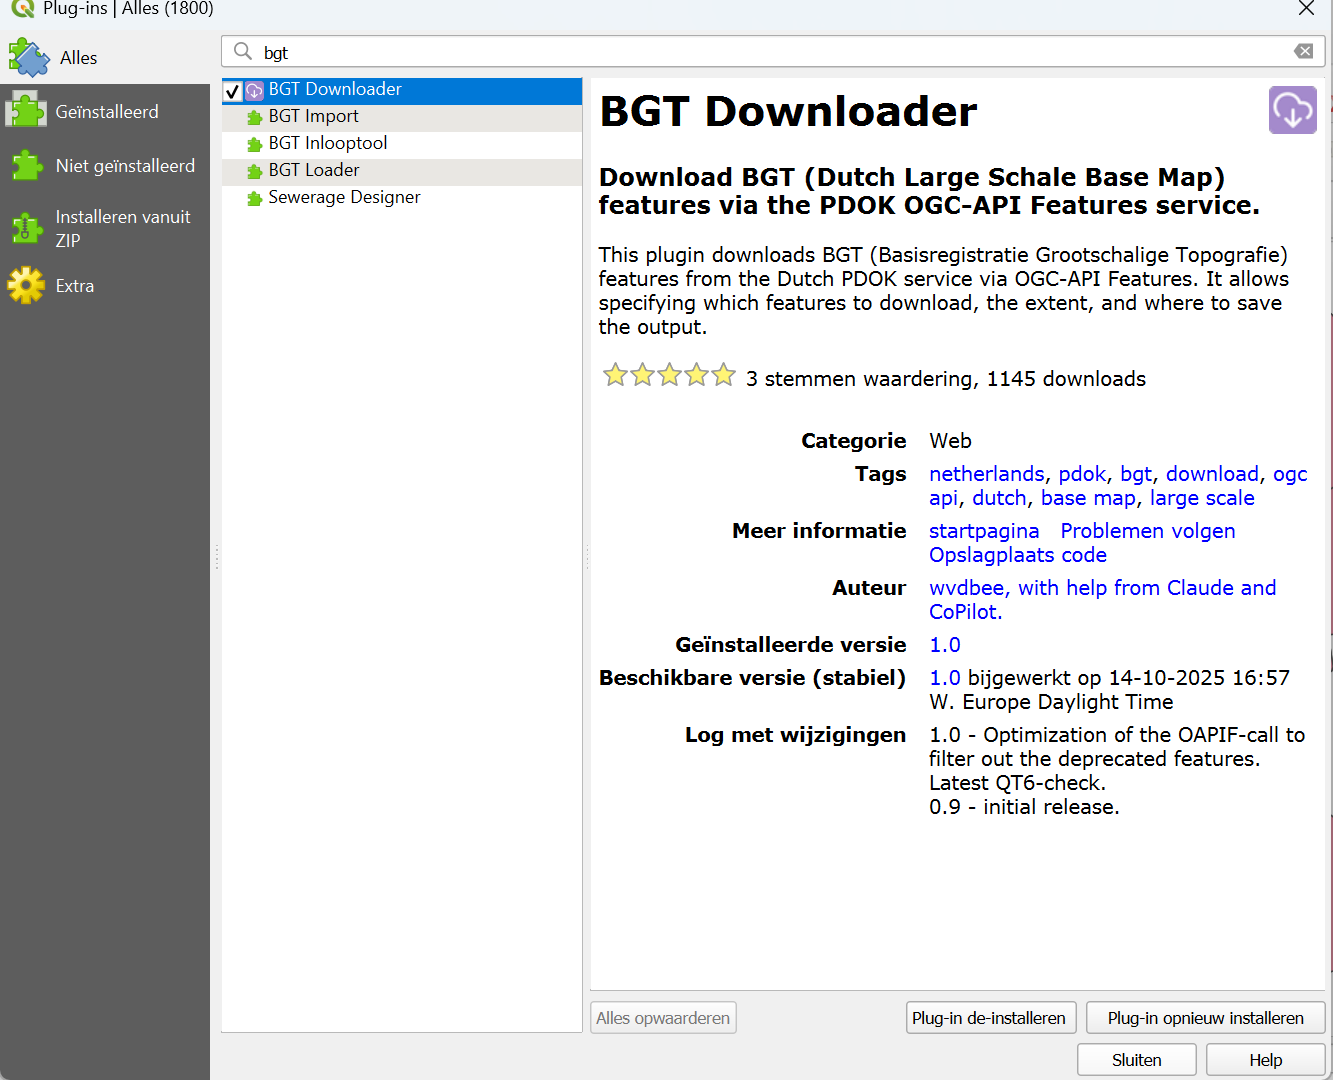Select Sewerage Designer plugin entry
The image size is (1333, 1080).
tap(344, 198)
